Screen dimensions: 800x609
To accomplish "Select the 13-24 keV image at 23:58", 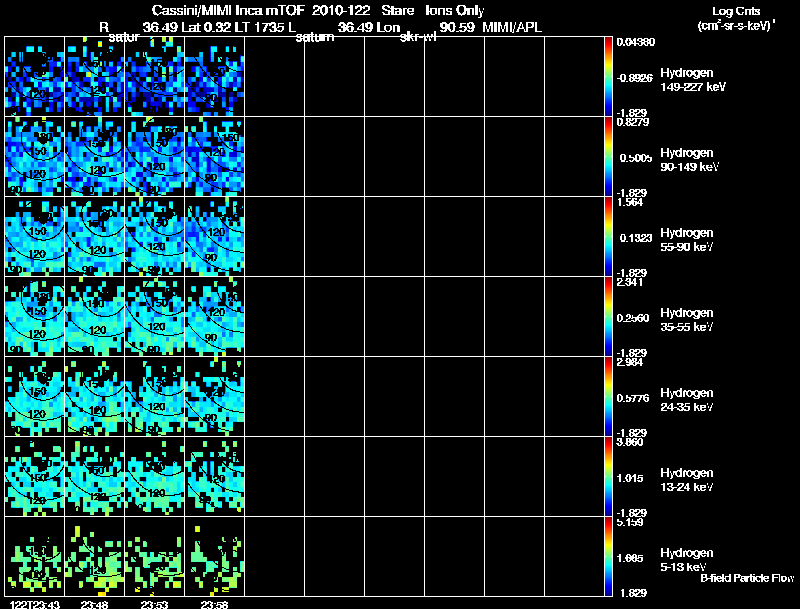I will [x=215, y=476].
